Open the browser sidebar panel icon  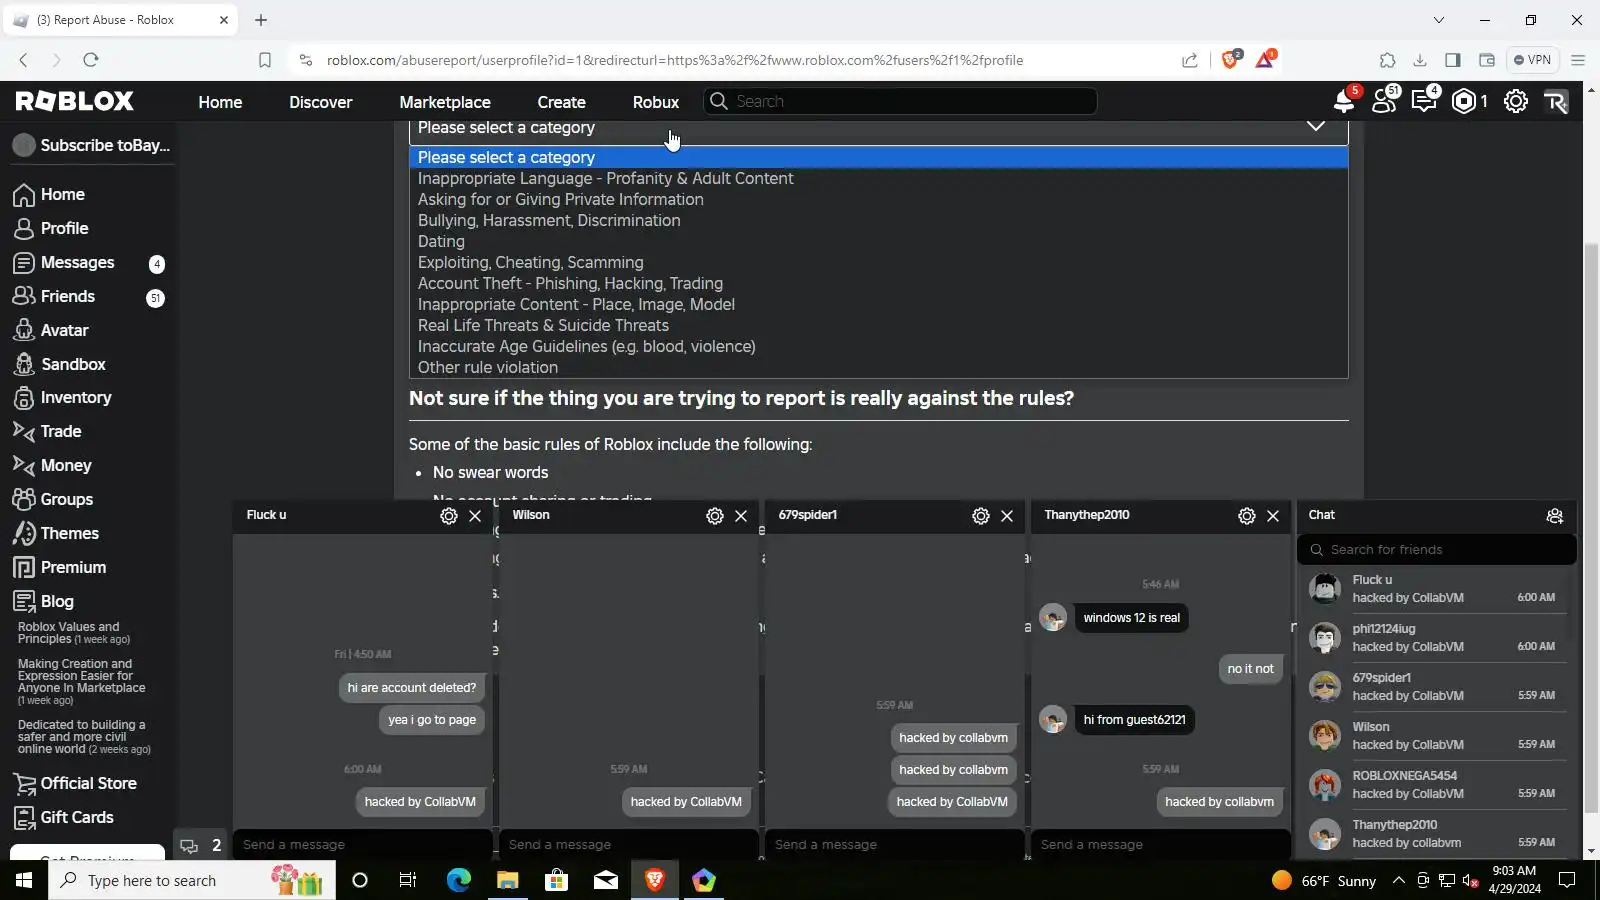(x=1453, y=60)
